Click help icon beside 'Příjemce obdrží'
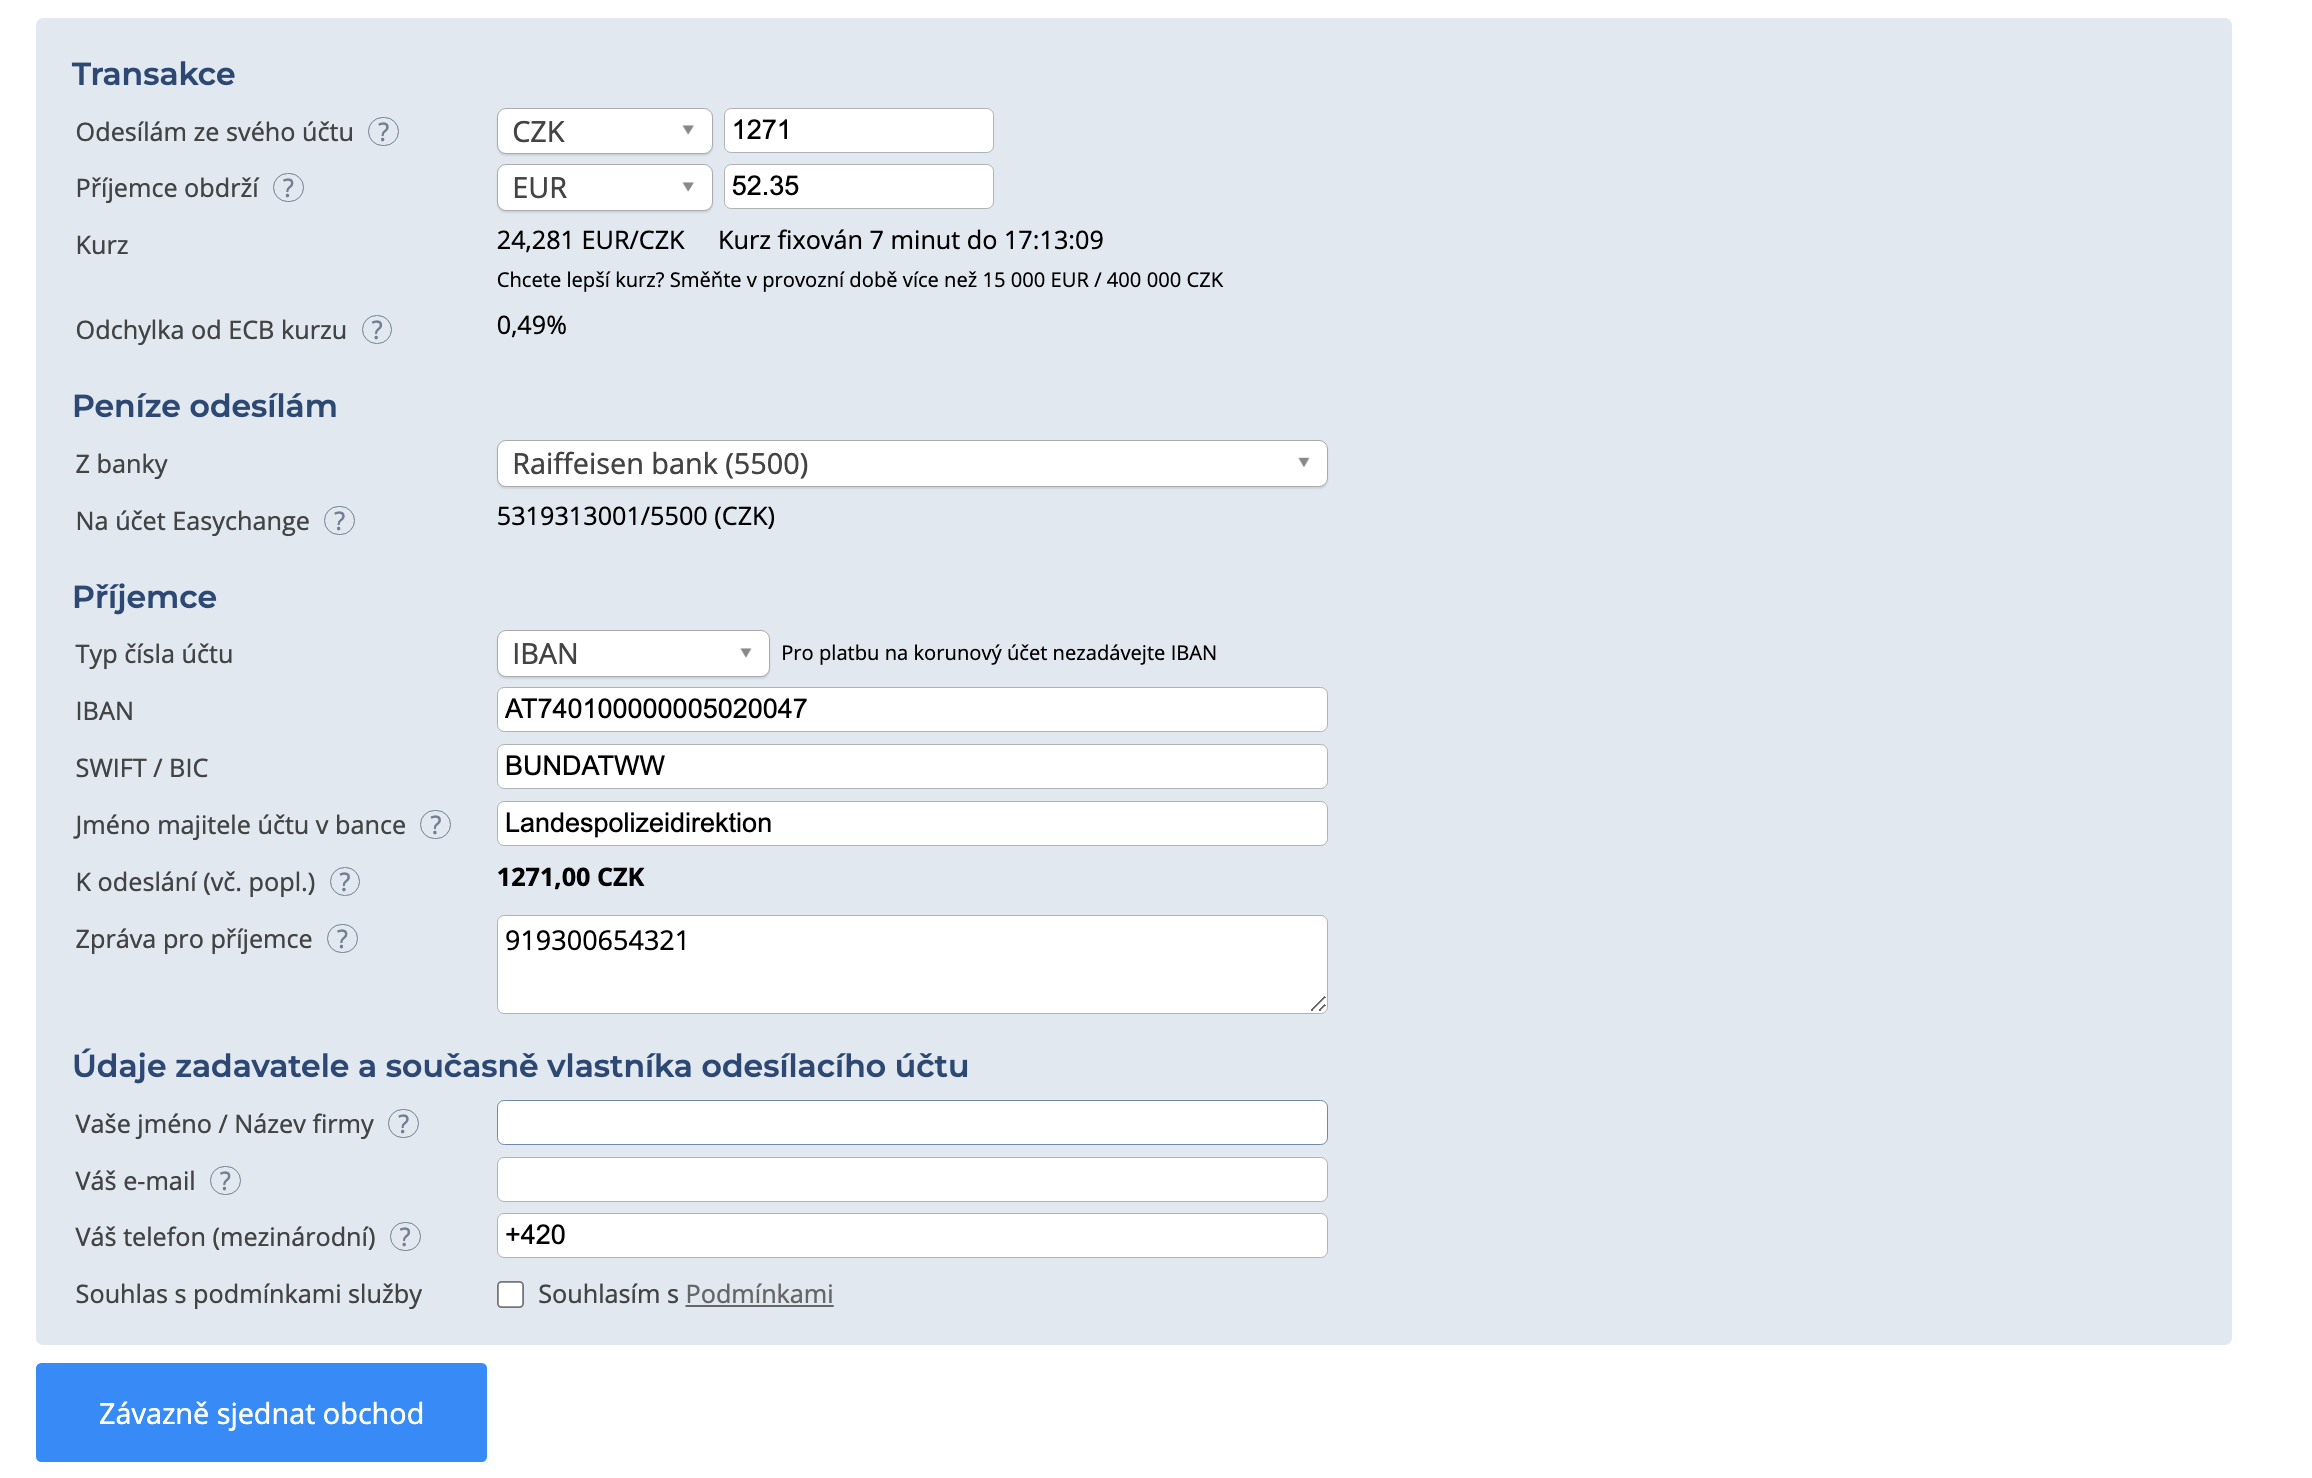The width and height of the screenshot is (2312, 1478). tap(289, 188)
